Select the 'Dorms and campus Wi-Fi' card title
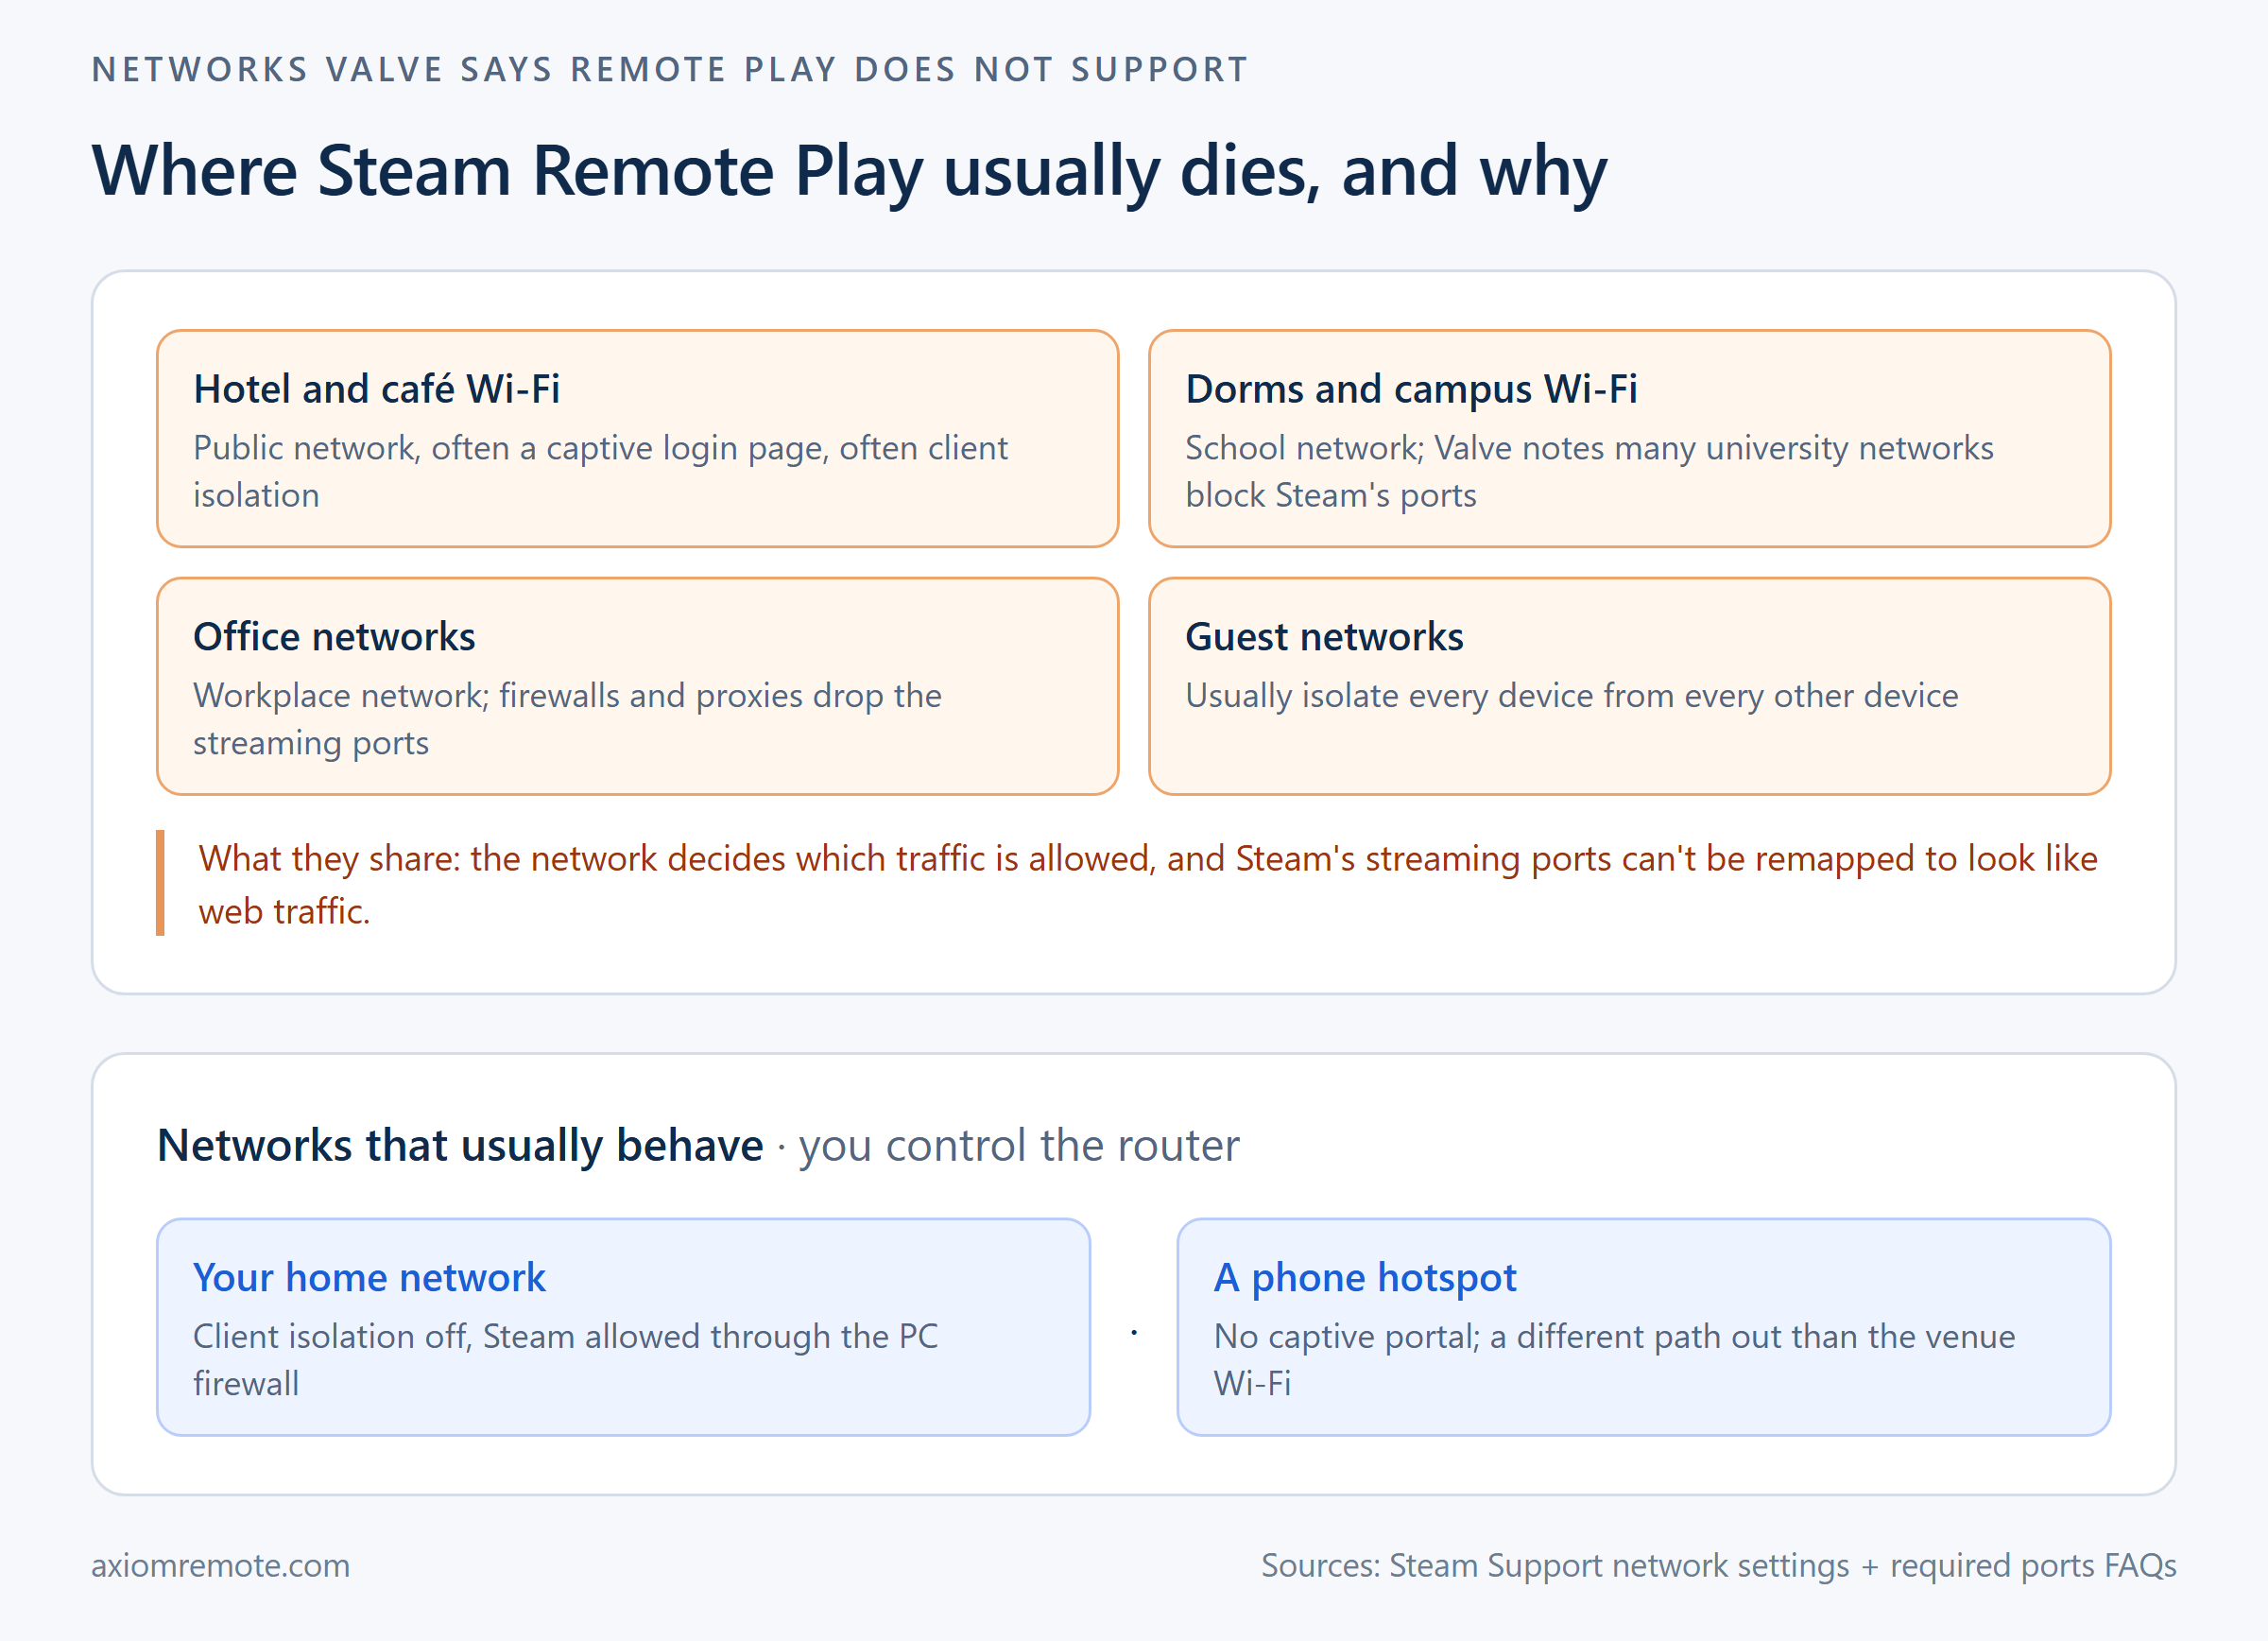Image resolution: width=2268 pixels, height=1641 pixels. [x=1411, y=389]
